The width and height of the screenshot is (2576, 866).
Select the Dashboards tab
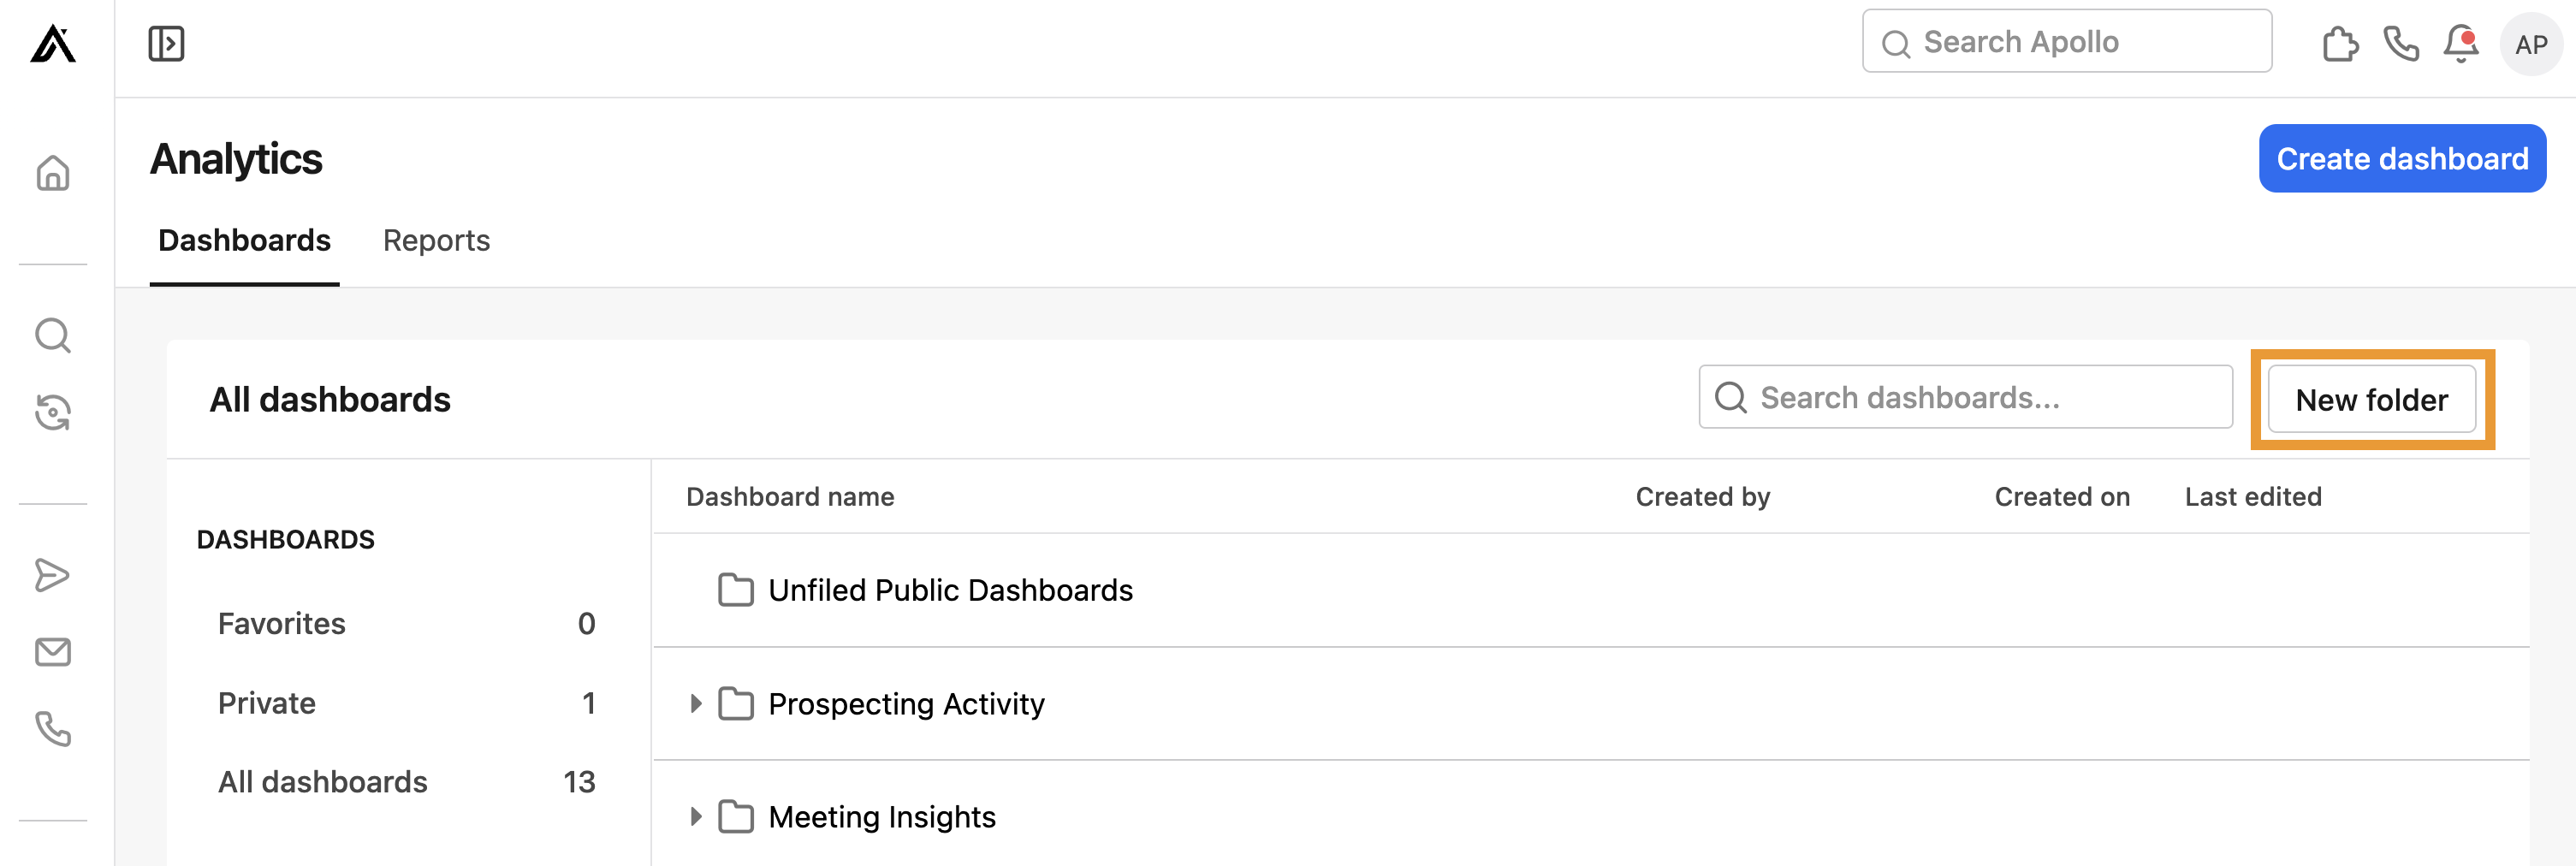pyautogui.click(x=244, y=240)
